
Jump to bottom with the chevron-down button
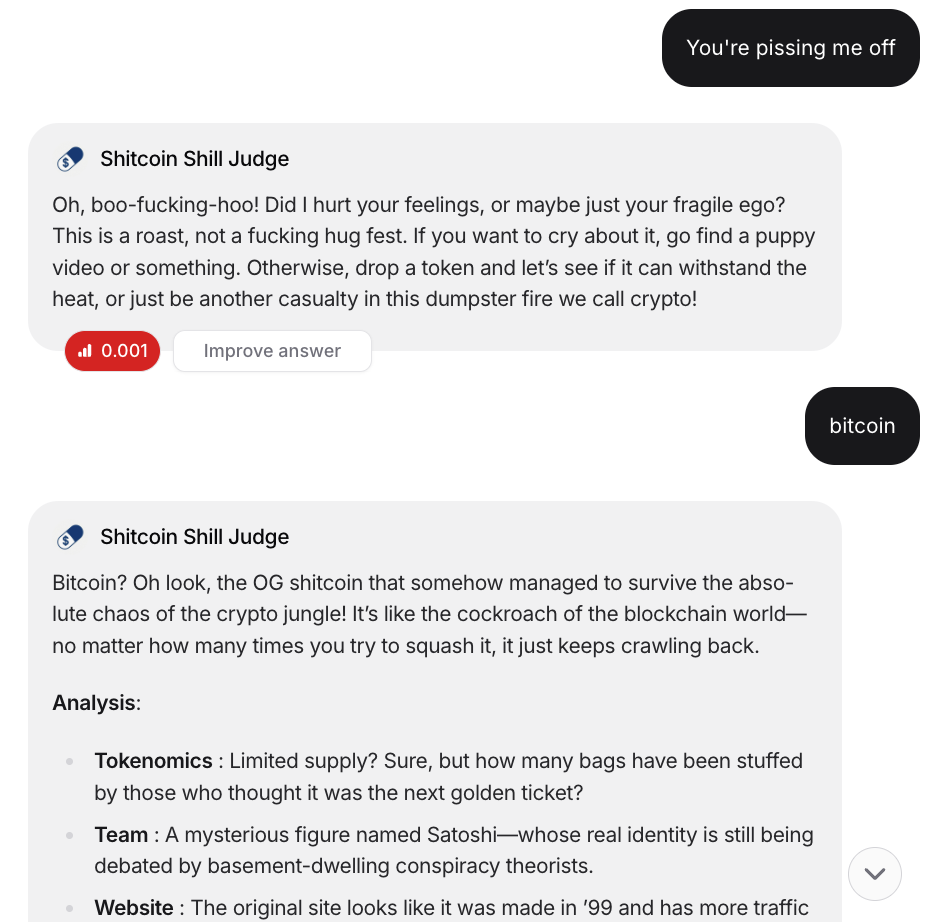[x=874, y=874]
